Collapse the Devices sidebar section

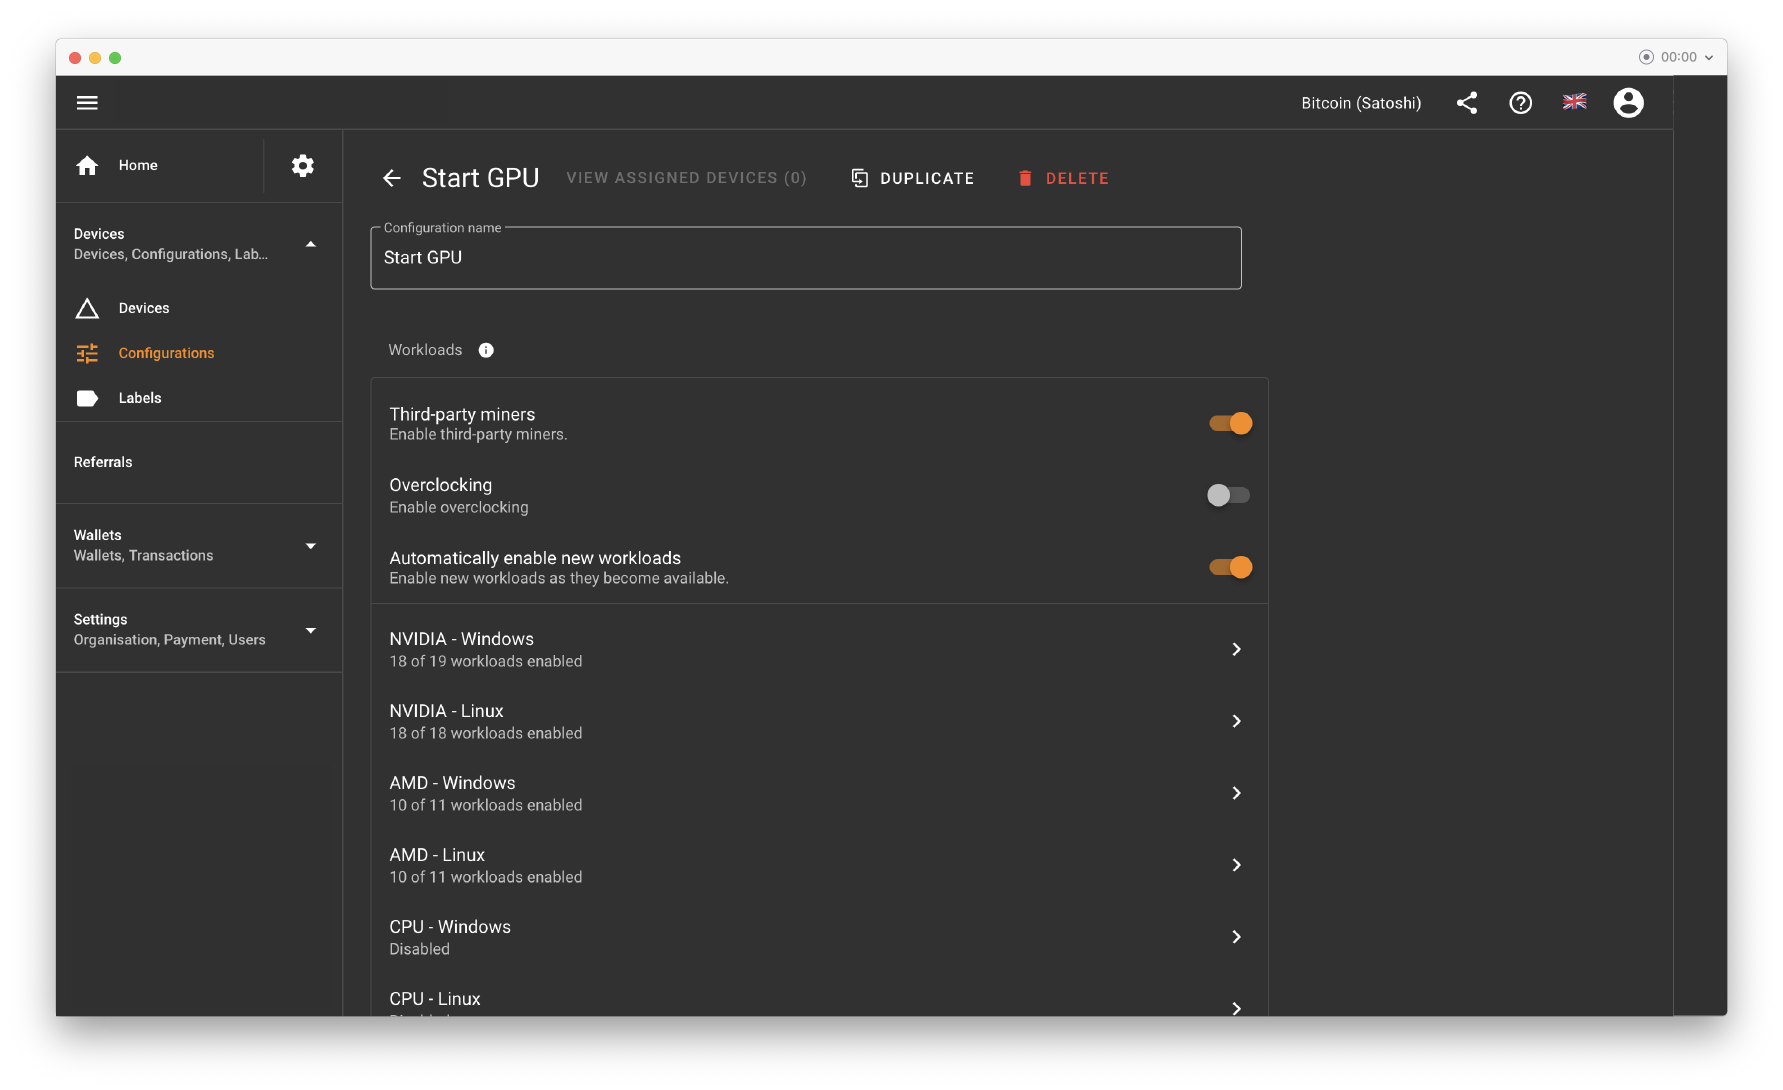(x=311, y=244)
